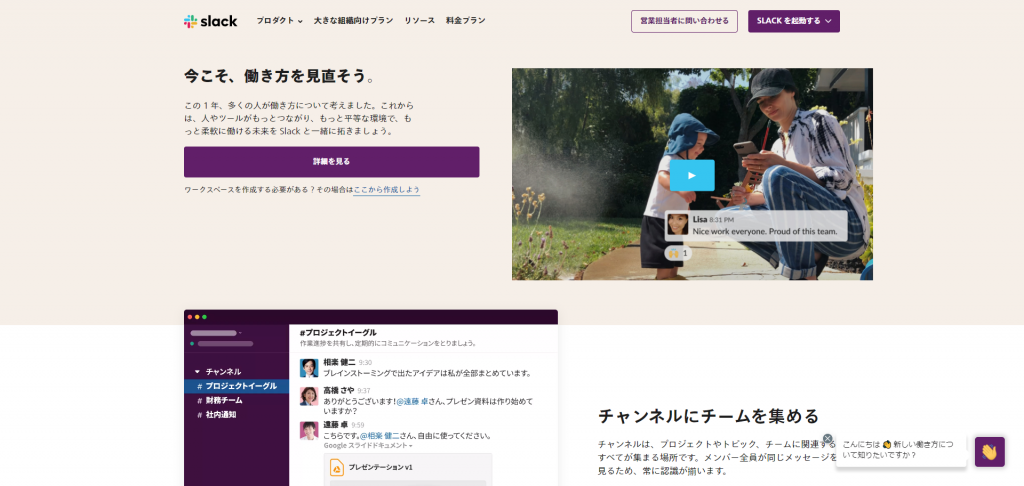Open the プロダクト dropdown menu

[280, 21]
